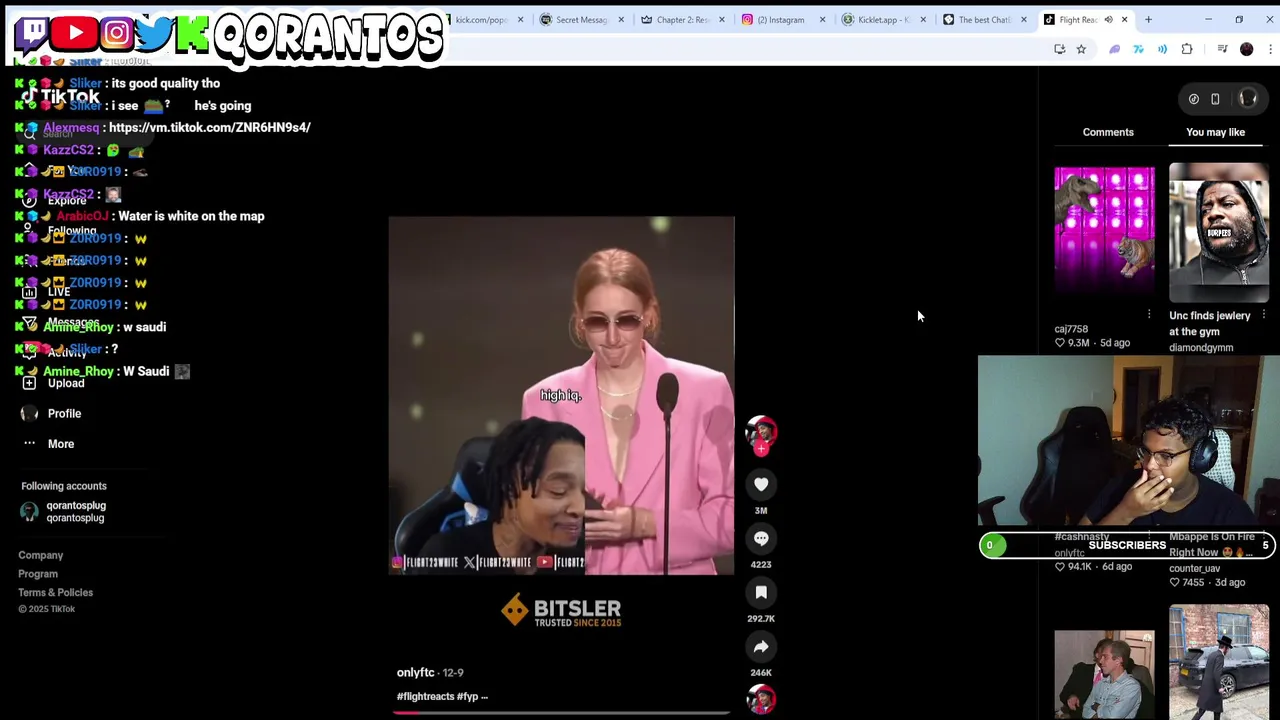Screen dimensions: 1280x720
Task: Share the video using the arrow icon
Action: click(761, 647)
